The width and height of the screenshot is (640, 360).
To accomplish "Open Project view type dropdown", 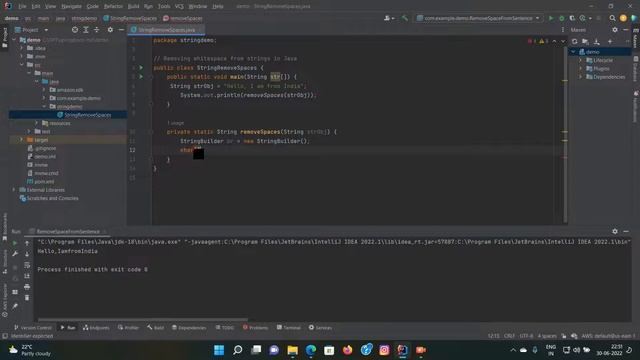I will (x=32, y=30).
